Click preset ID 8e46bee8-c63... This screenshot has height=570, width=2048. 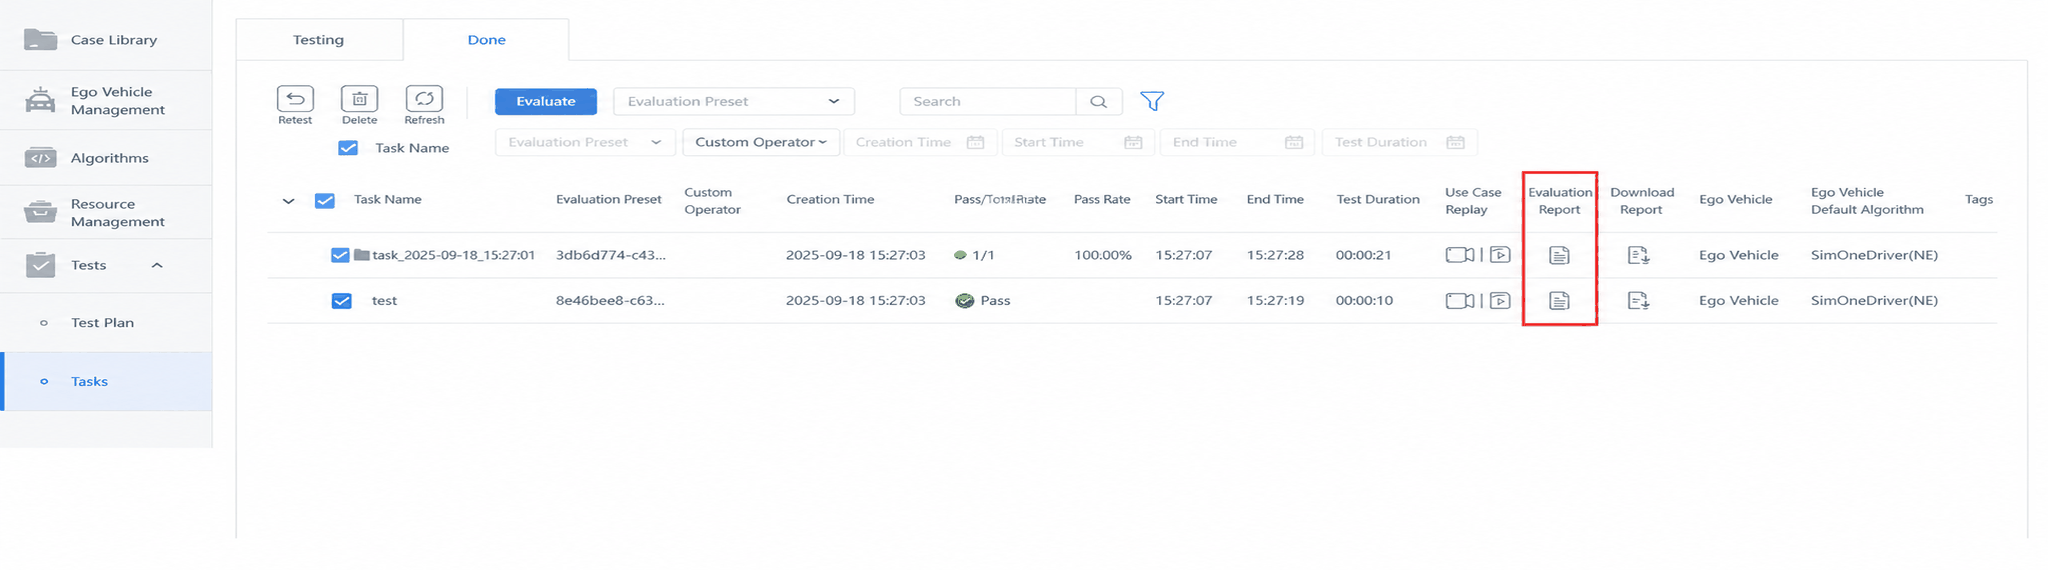tap(610, 300)
